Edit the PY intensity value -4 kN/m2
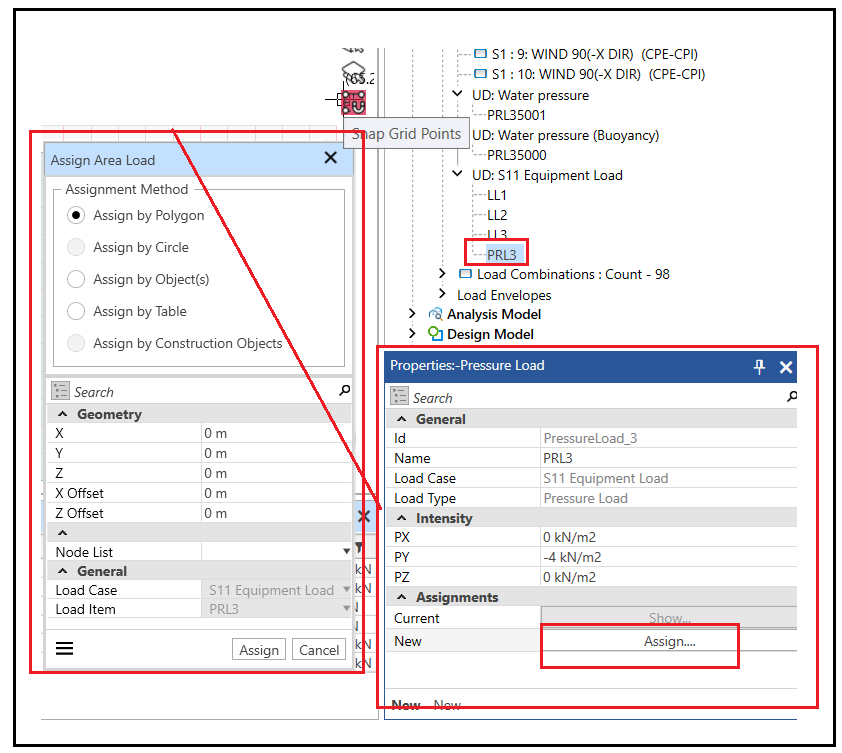 [x=669, y=557]
